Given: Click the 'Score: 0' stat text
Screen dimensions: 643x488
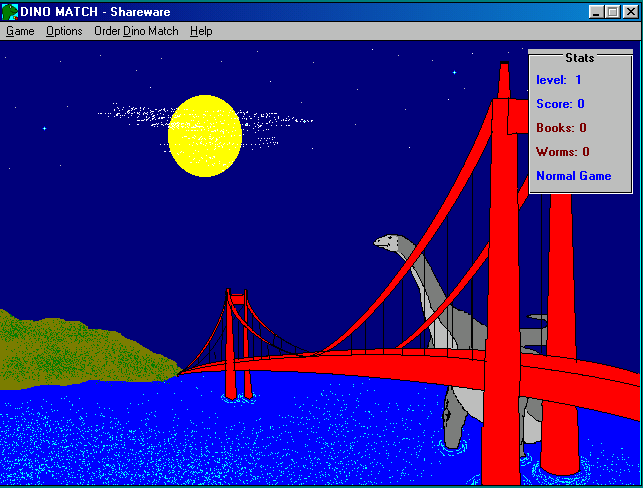Looking at the screenshot, I should pyautogui.click(x=560, y=104).
